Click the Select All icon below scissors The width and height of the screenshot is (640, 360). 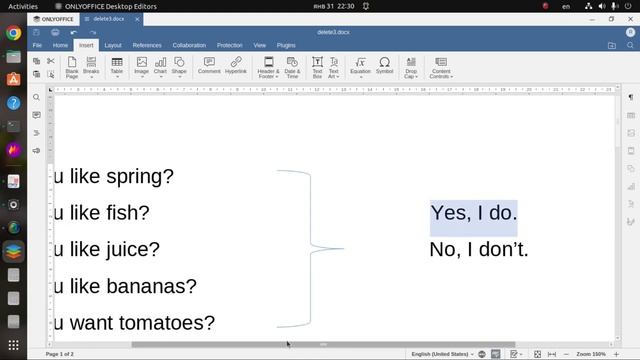click(51, 74)
